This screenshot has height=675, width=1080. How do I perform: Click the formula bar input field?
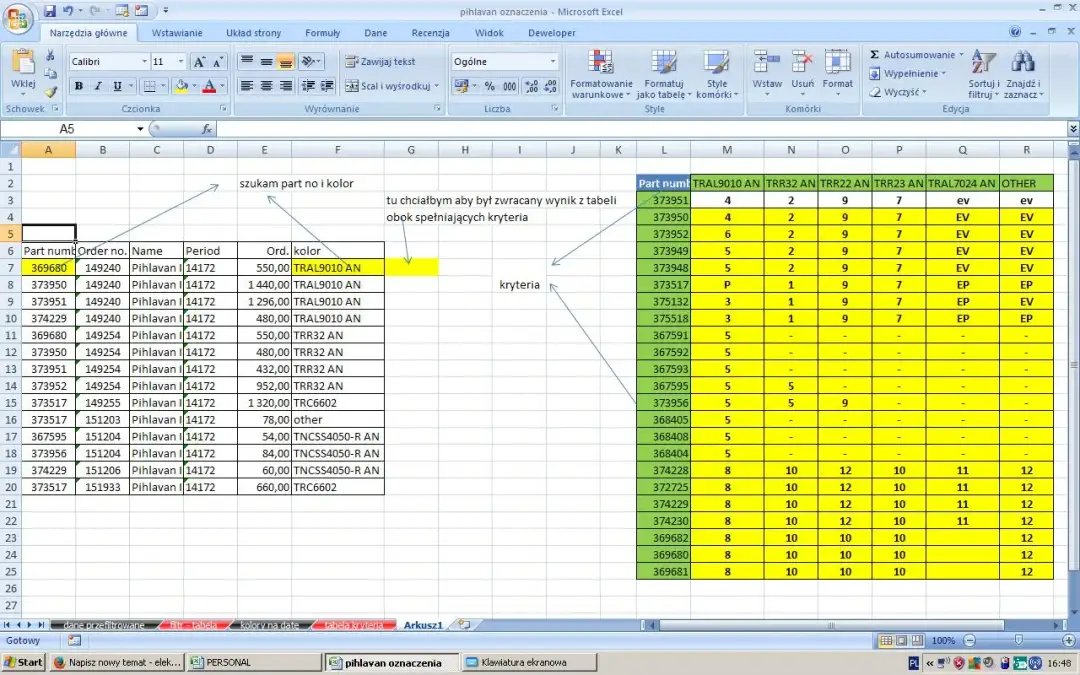[x=641, y=129]
